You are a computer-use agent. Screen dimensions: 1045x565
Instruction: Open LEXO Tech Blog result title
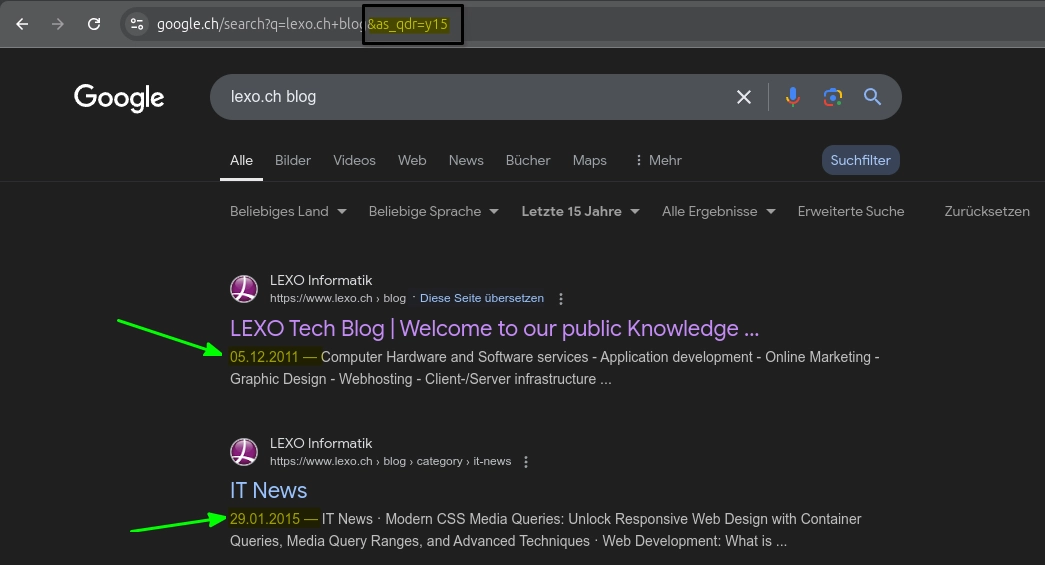click(494, 328)
